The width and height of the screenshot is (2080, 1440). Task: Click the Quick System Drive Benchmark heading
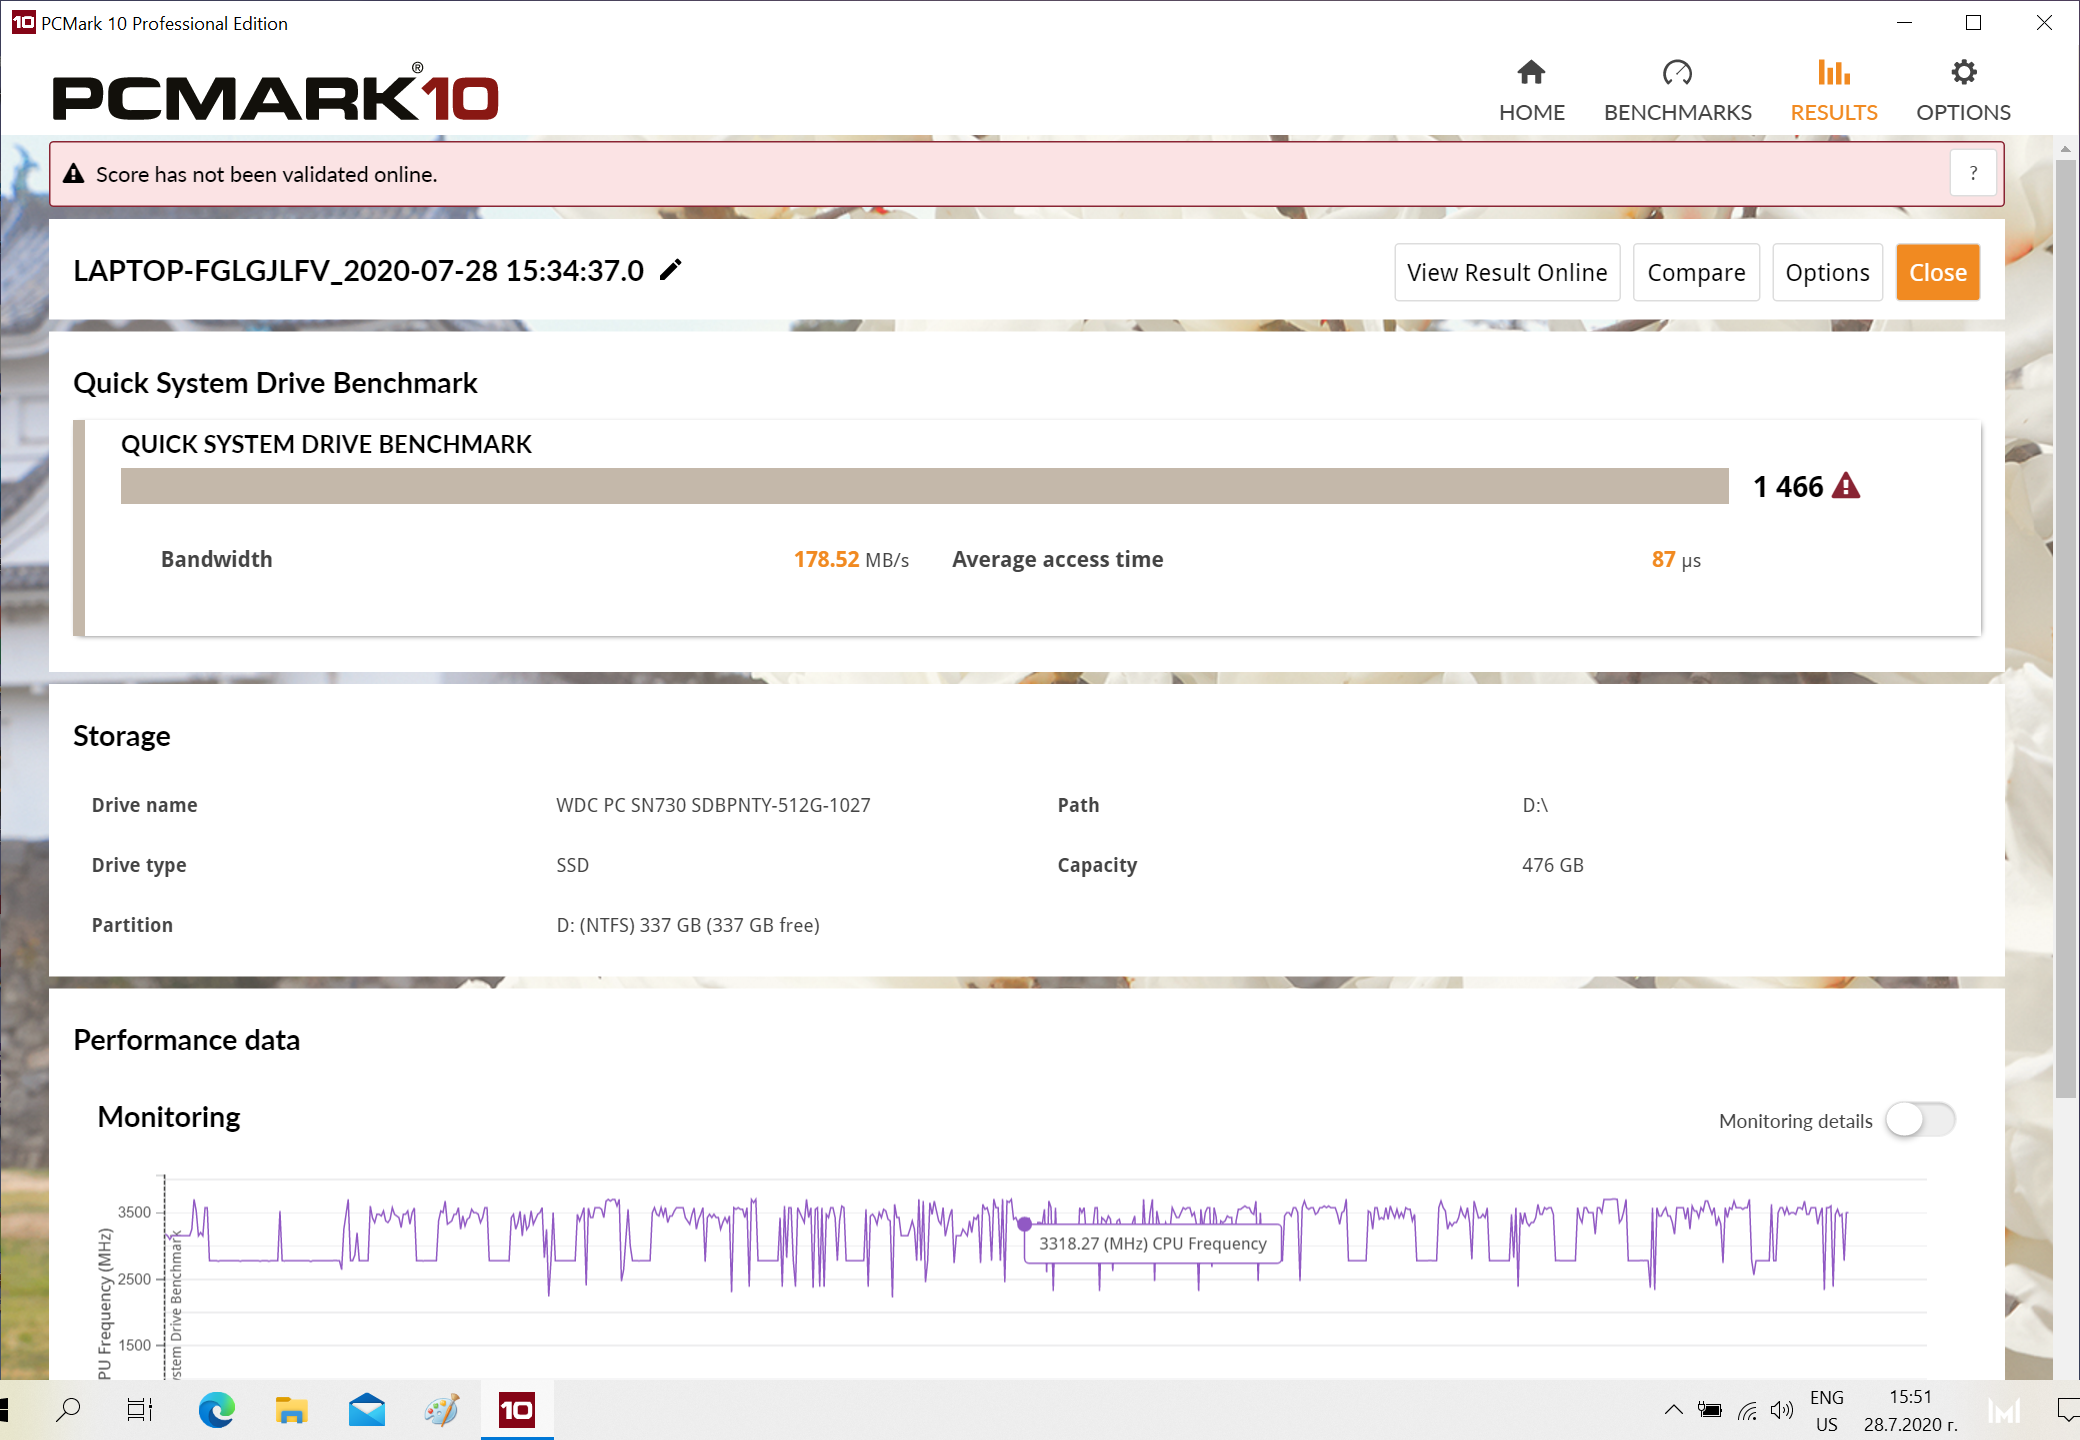point(275,383)
